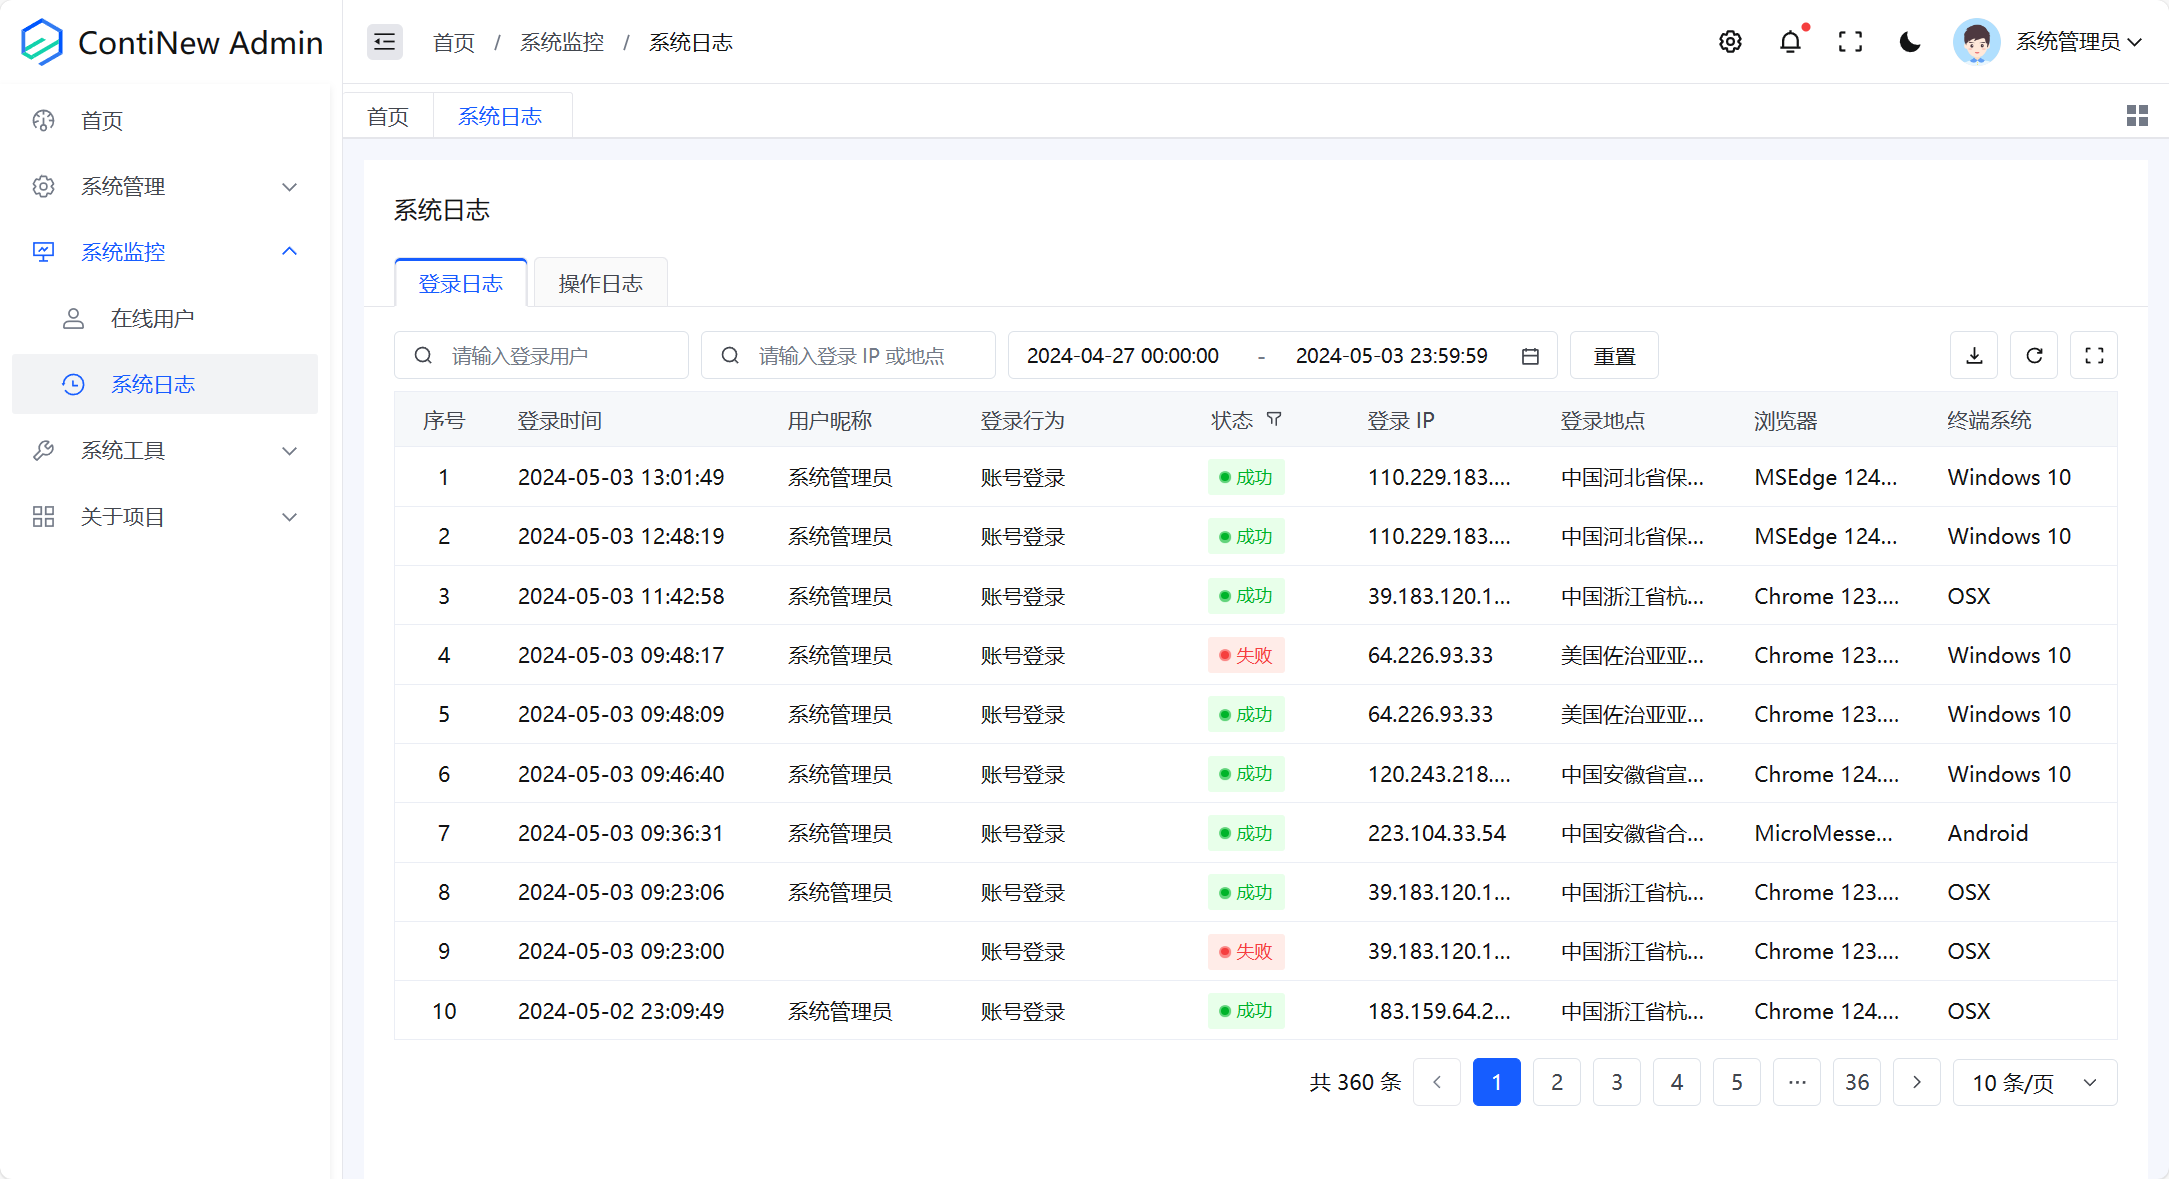
Task: Enter fullscreen via the top bar icon
Action: tap(1851, 42)
